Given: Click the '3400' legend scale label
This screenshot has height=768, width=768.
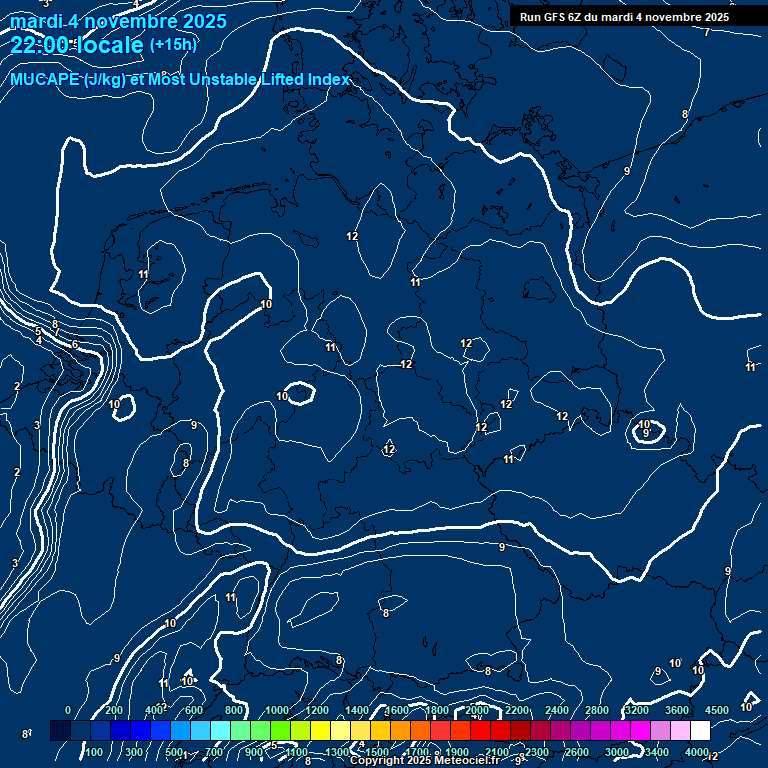Looking at the screenshot, I should [x=657, y=752].
